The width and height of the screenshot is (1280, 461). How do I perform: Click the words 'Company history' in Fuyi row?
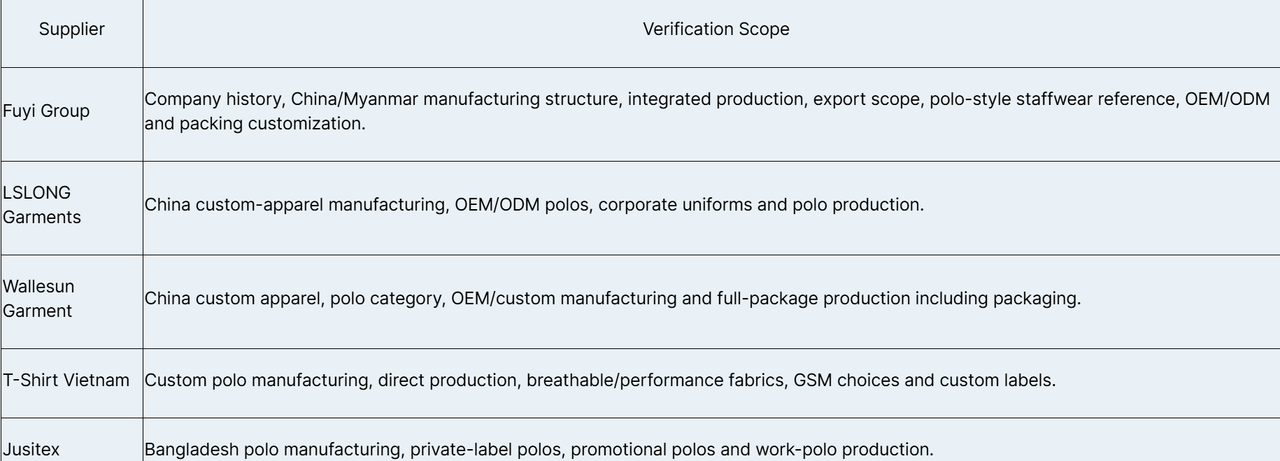coord(215,99)
